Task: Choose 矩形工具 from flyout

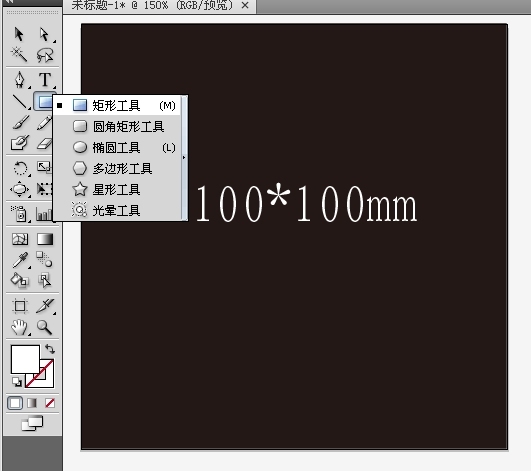Action: click(x=117, y=106)
